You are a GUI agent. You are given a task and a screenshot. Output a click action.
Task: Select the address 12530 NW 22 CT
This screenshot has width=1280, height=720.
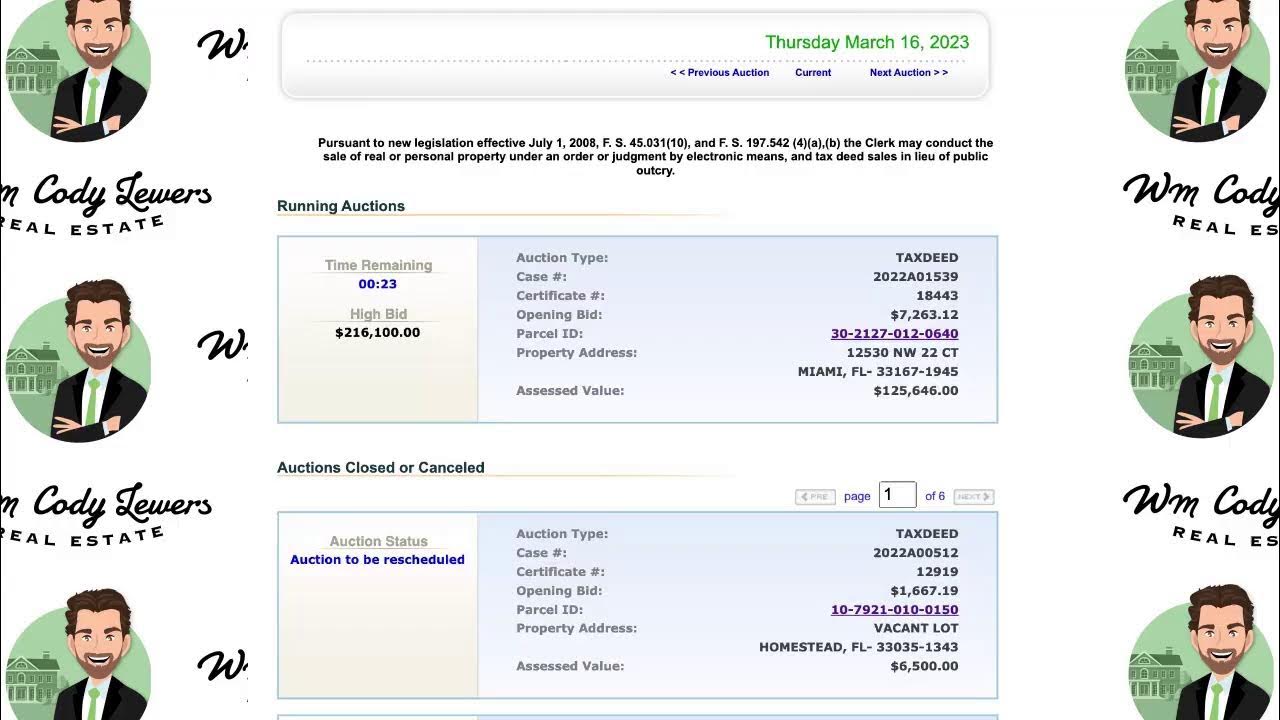(x=902, y=353)
